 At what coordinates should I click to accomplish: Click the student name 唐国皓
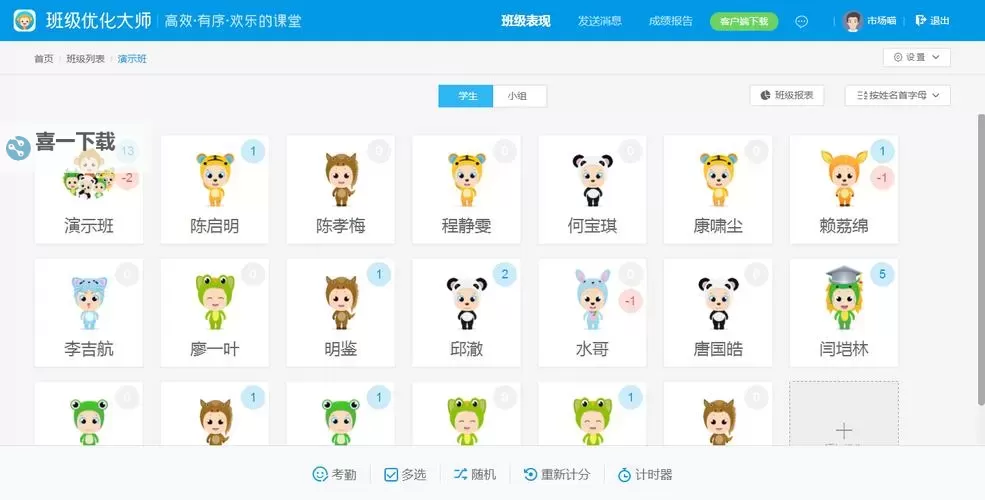pyautogui.click(x=718, y=349)
